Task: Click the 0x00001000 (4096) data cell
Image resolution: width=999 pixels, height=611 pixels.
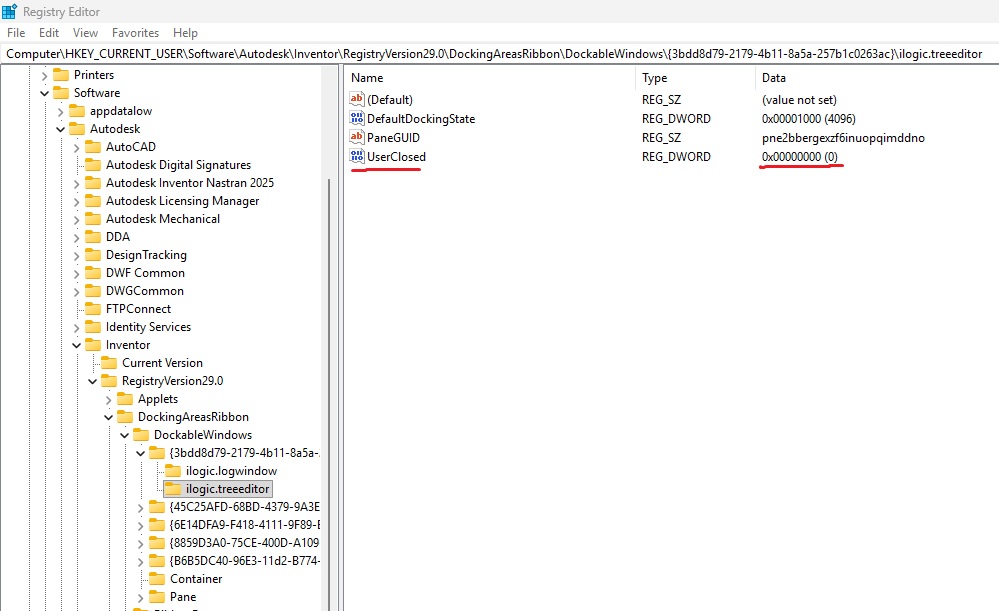Action: coord(809,119)
